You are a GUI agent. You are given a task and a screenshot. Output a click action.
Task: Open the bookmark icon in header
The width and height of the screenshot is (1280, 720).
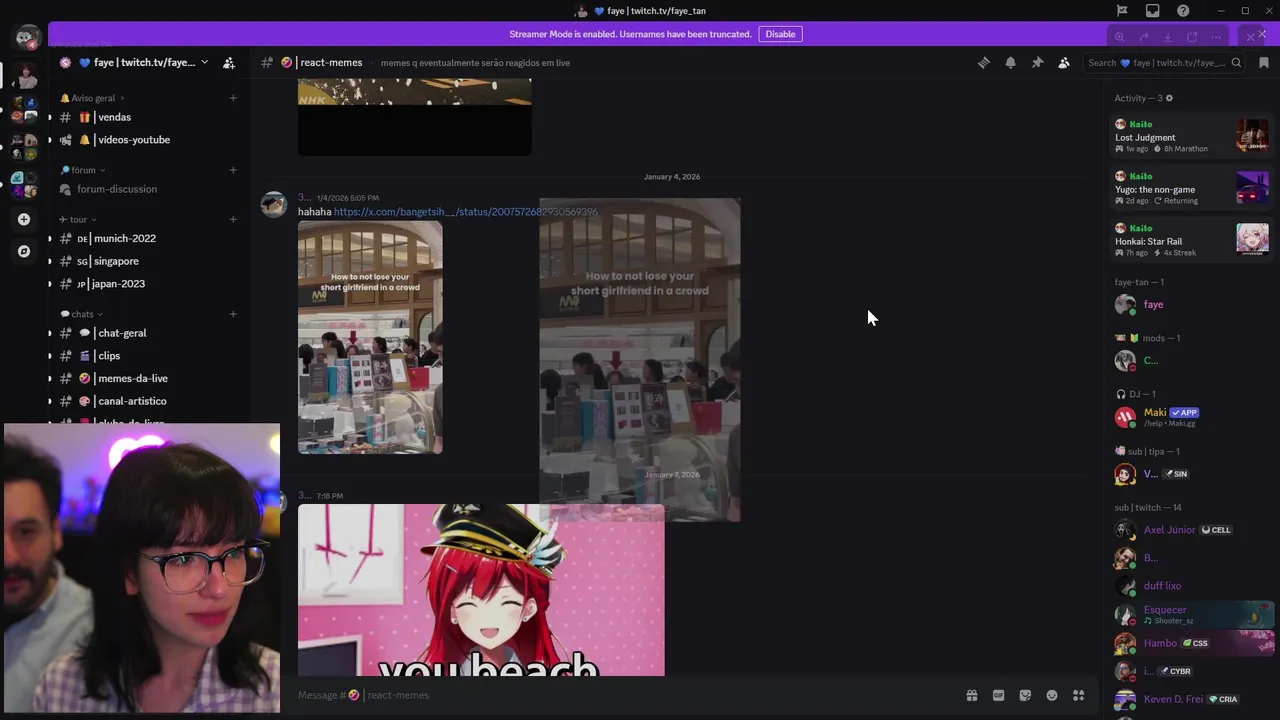pyautogui.click(x=1264, y=62)
